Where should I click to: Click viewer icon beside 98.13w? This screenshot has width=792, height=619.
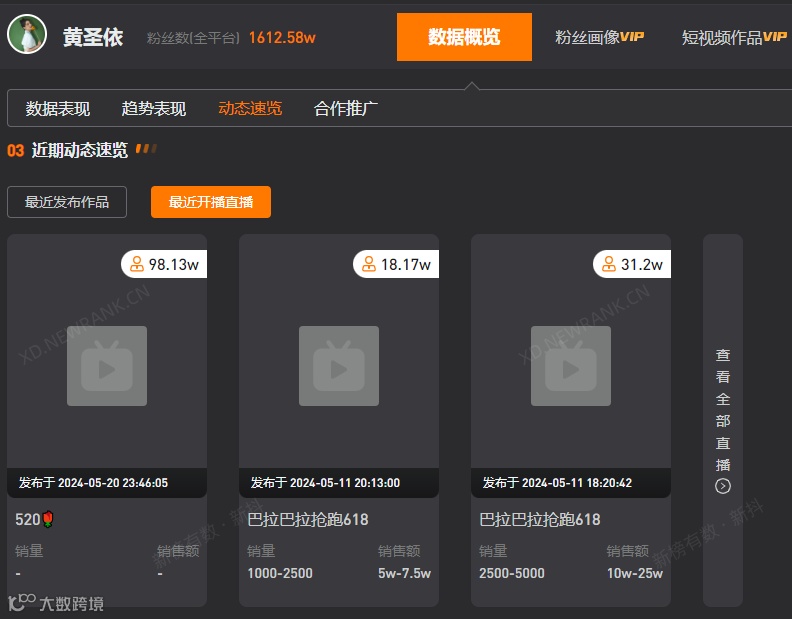pos(137,264)
